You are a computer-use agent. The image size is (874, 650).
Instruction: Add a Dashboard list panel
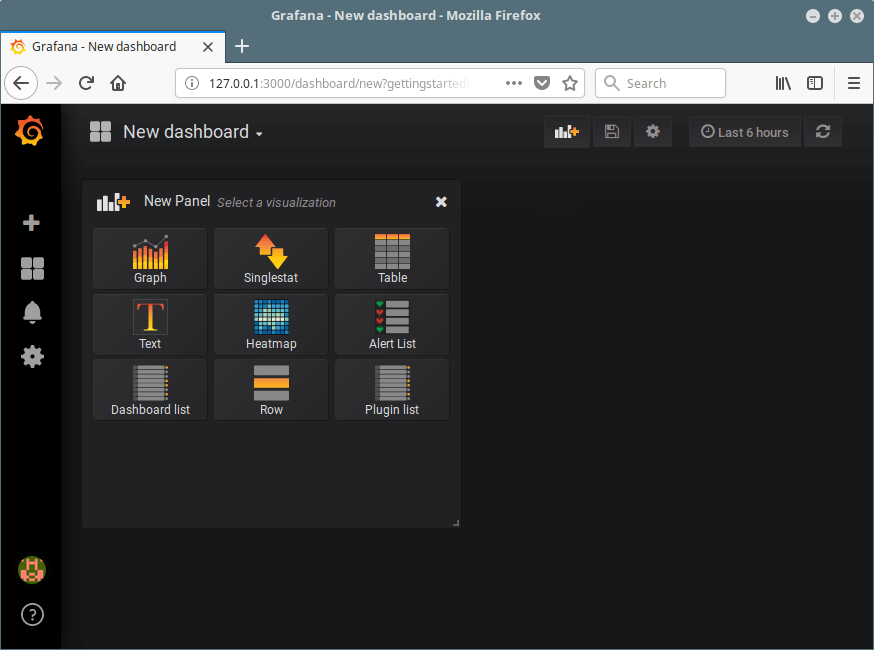tap(150, 391)
